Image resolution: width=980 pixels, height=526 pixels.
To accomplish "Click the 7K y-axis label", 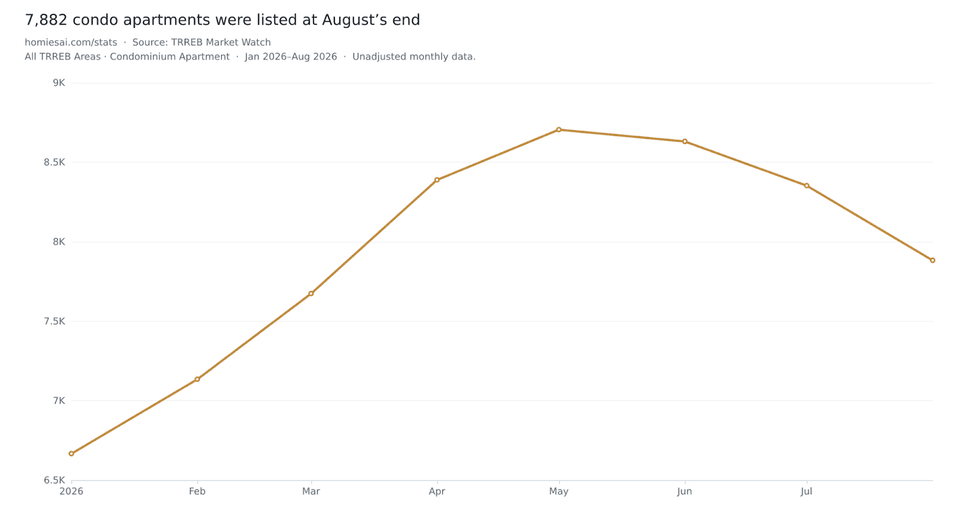I will coord(59,400).
